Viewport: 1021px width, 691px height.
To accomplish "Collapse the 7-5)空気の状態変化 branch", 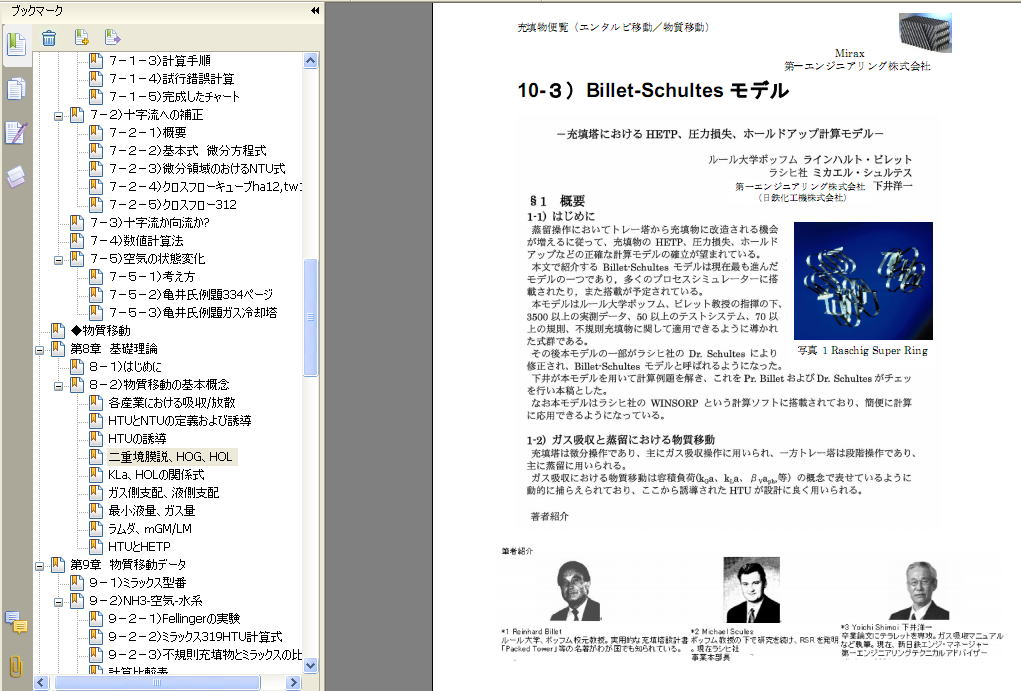I will (x=59, y=261).
